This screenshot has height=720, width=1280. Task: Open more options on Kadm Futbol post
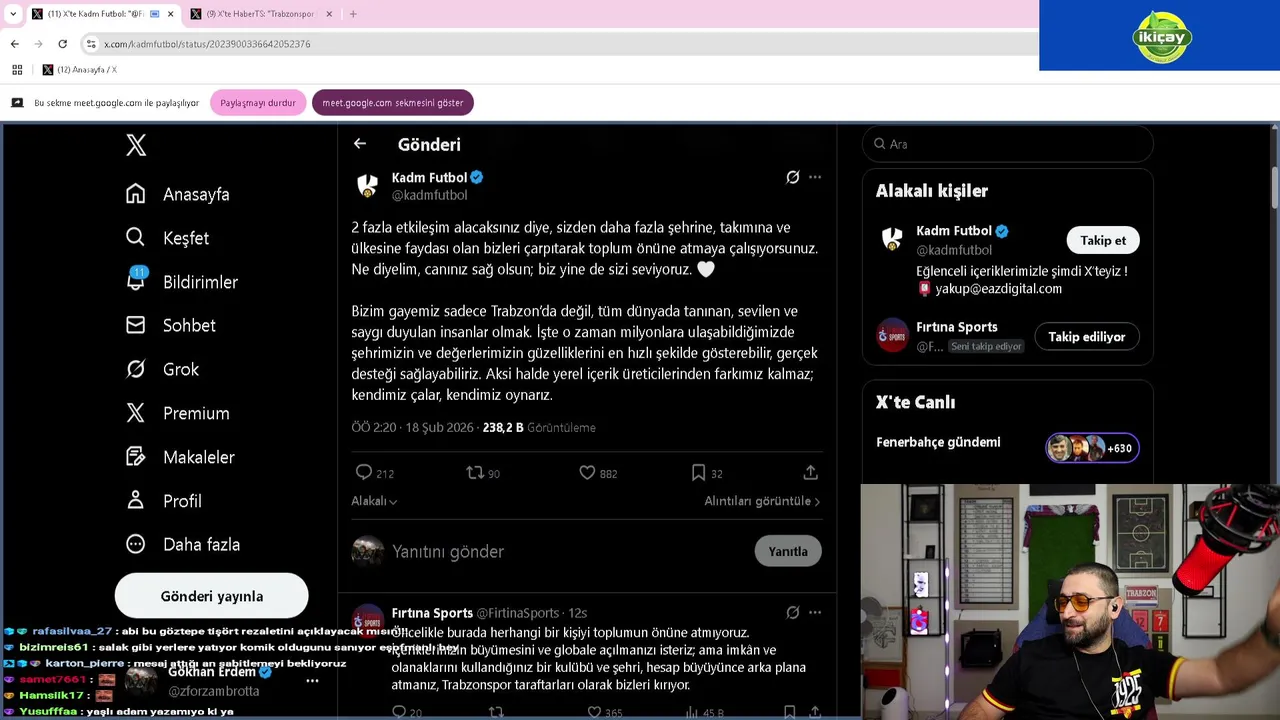(815, 177)
